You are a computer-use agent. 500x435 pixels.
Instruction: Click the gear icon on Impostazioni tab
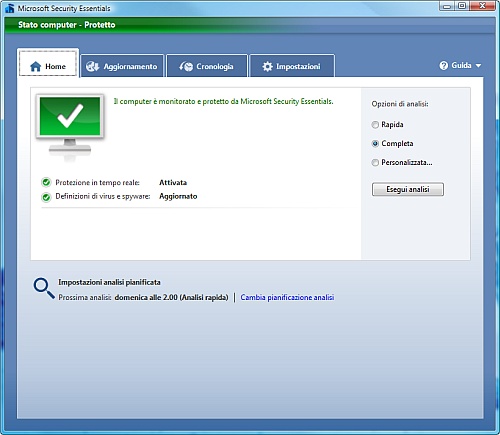tap(267, 66)
